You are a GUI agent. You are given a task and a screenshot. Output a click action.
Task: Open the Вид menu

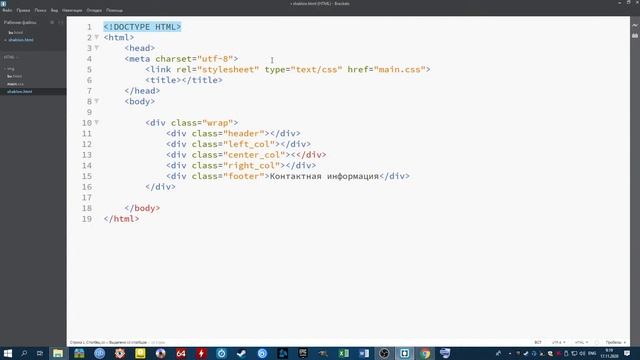(x=54, y=10)
